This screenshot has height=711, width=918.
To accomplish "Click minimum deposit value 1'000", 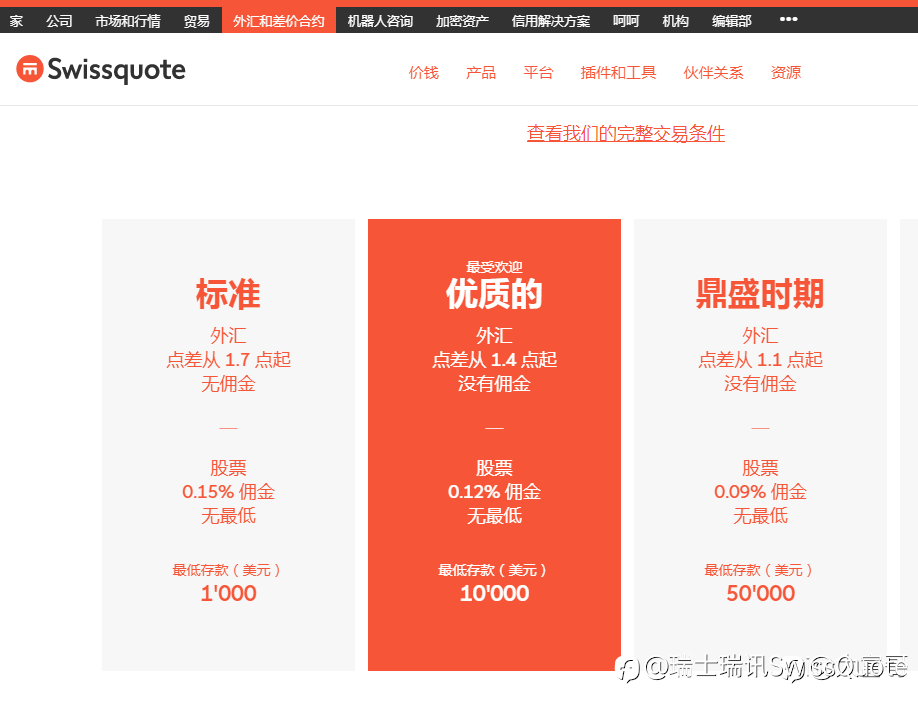I will tap(228, 593).
